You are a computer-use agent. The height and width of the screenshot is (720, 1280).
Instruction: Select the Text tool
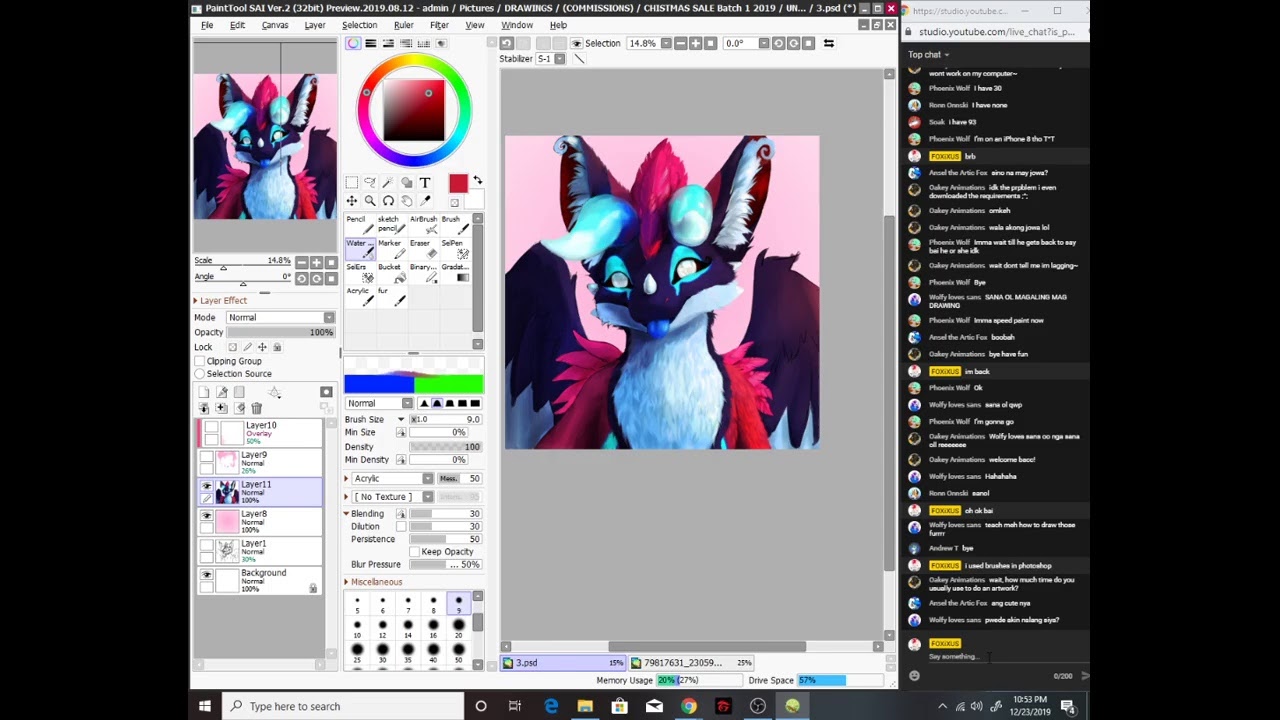coord(425,183)
